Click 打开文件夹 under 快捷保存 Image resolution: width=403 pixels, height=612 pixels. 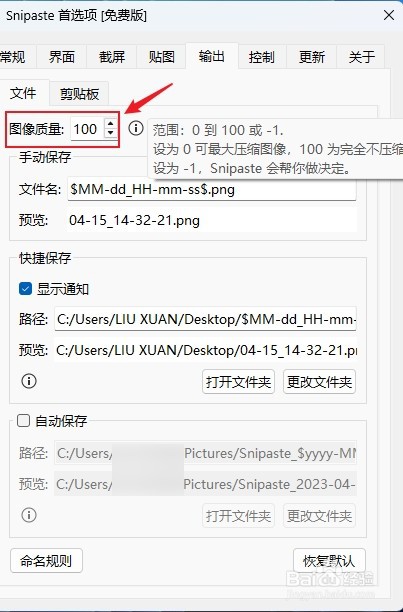[x=238, y=382]
